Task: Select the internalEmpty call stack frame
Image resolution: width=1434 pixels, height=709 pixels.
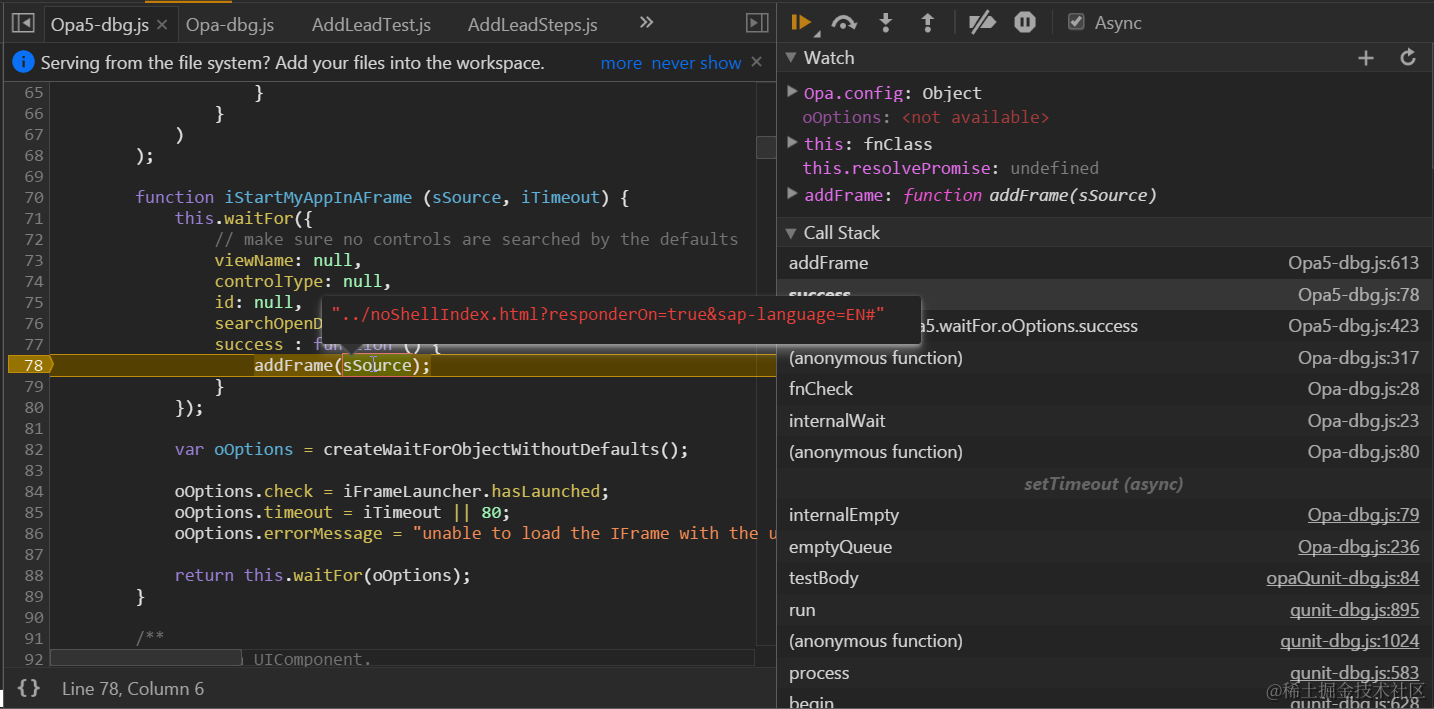Action: [x=1104, y=515]
